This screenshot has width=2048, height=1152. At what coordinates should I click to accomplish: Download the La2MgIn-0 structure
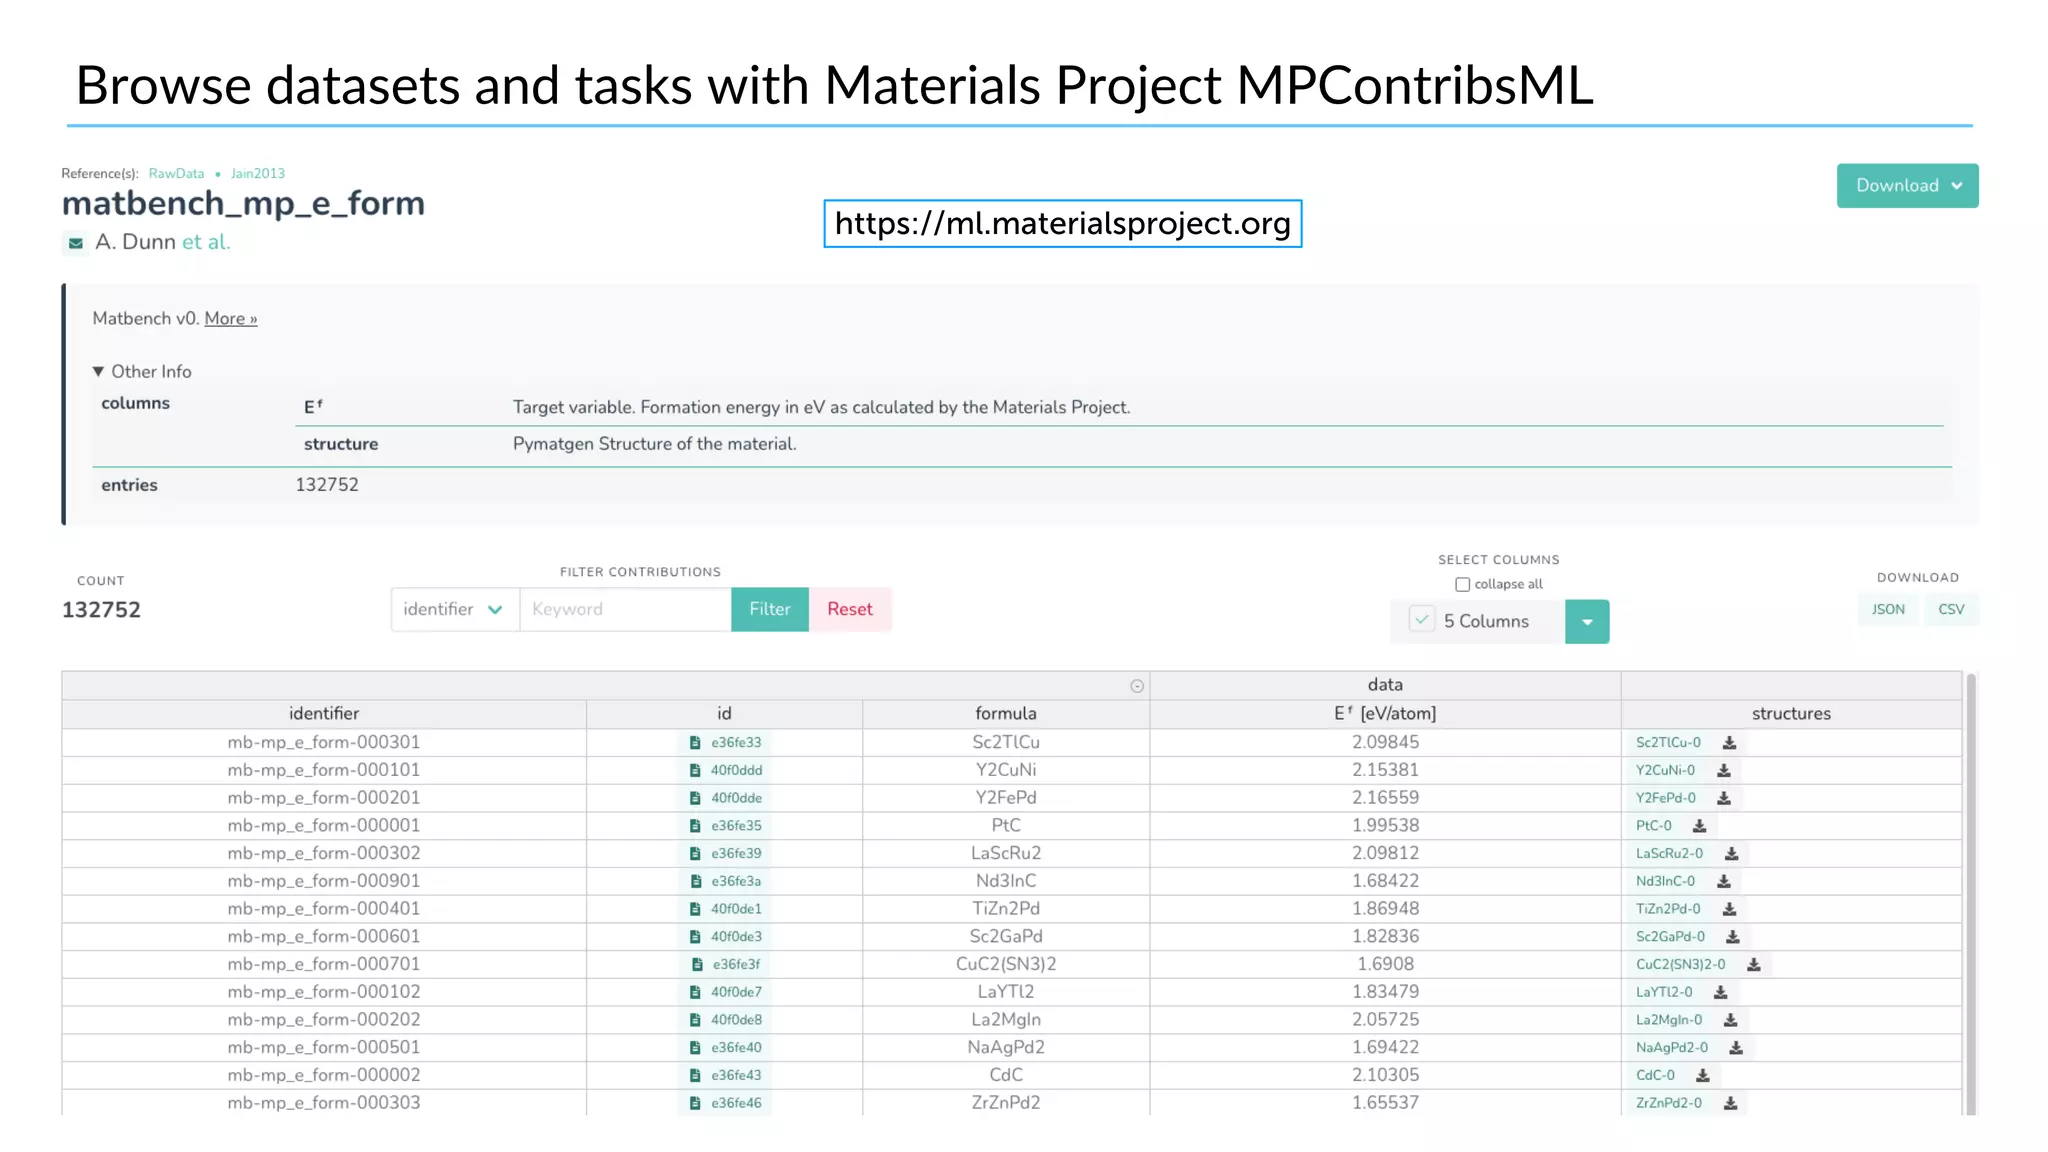point(1730,1021)
